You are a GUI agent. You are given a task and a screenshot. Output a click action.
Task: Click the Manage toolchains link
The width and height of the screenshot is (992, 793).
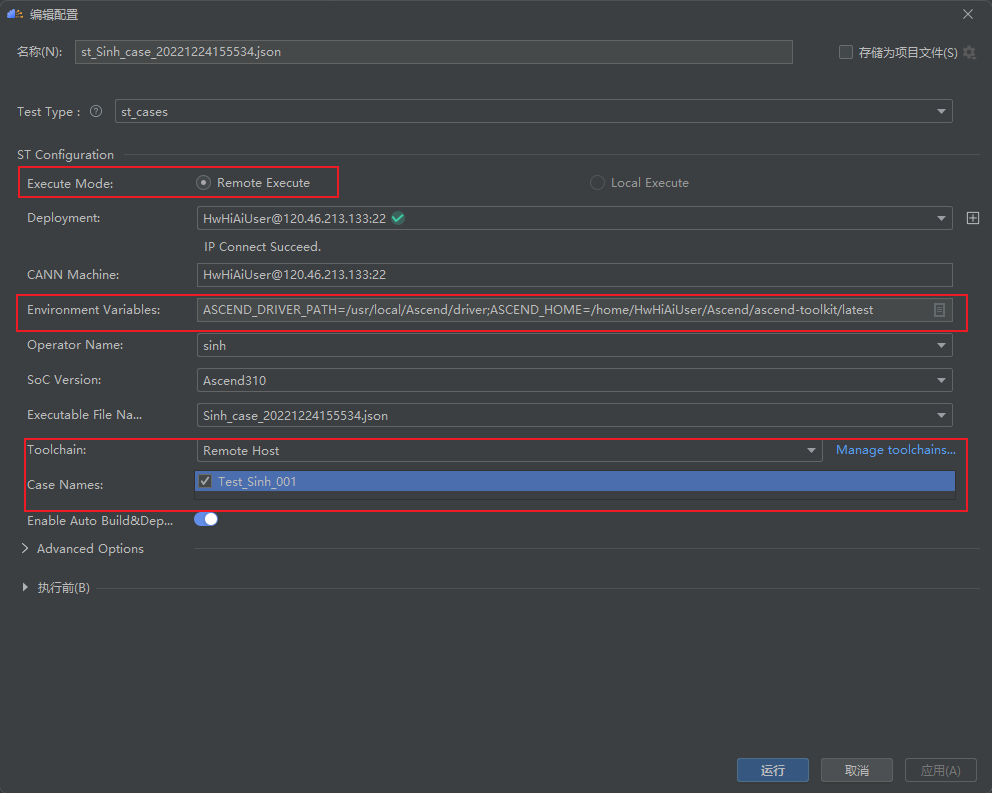[895, 450]
